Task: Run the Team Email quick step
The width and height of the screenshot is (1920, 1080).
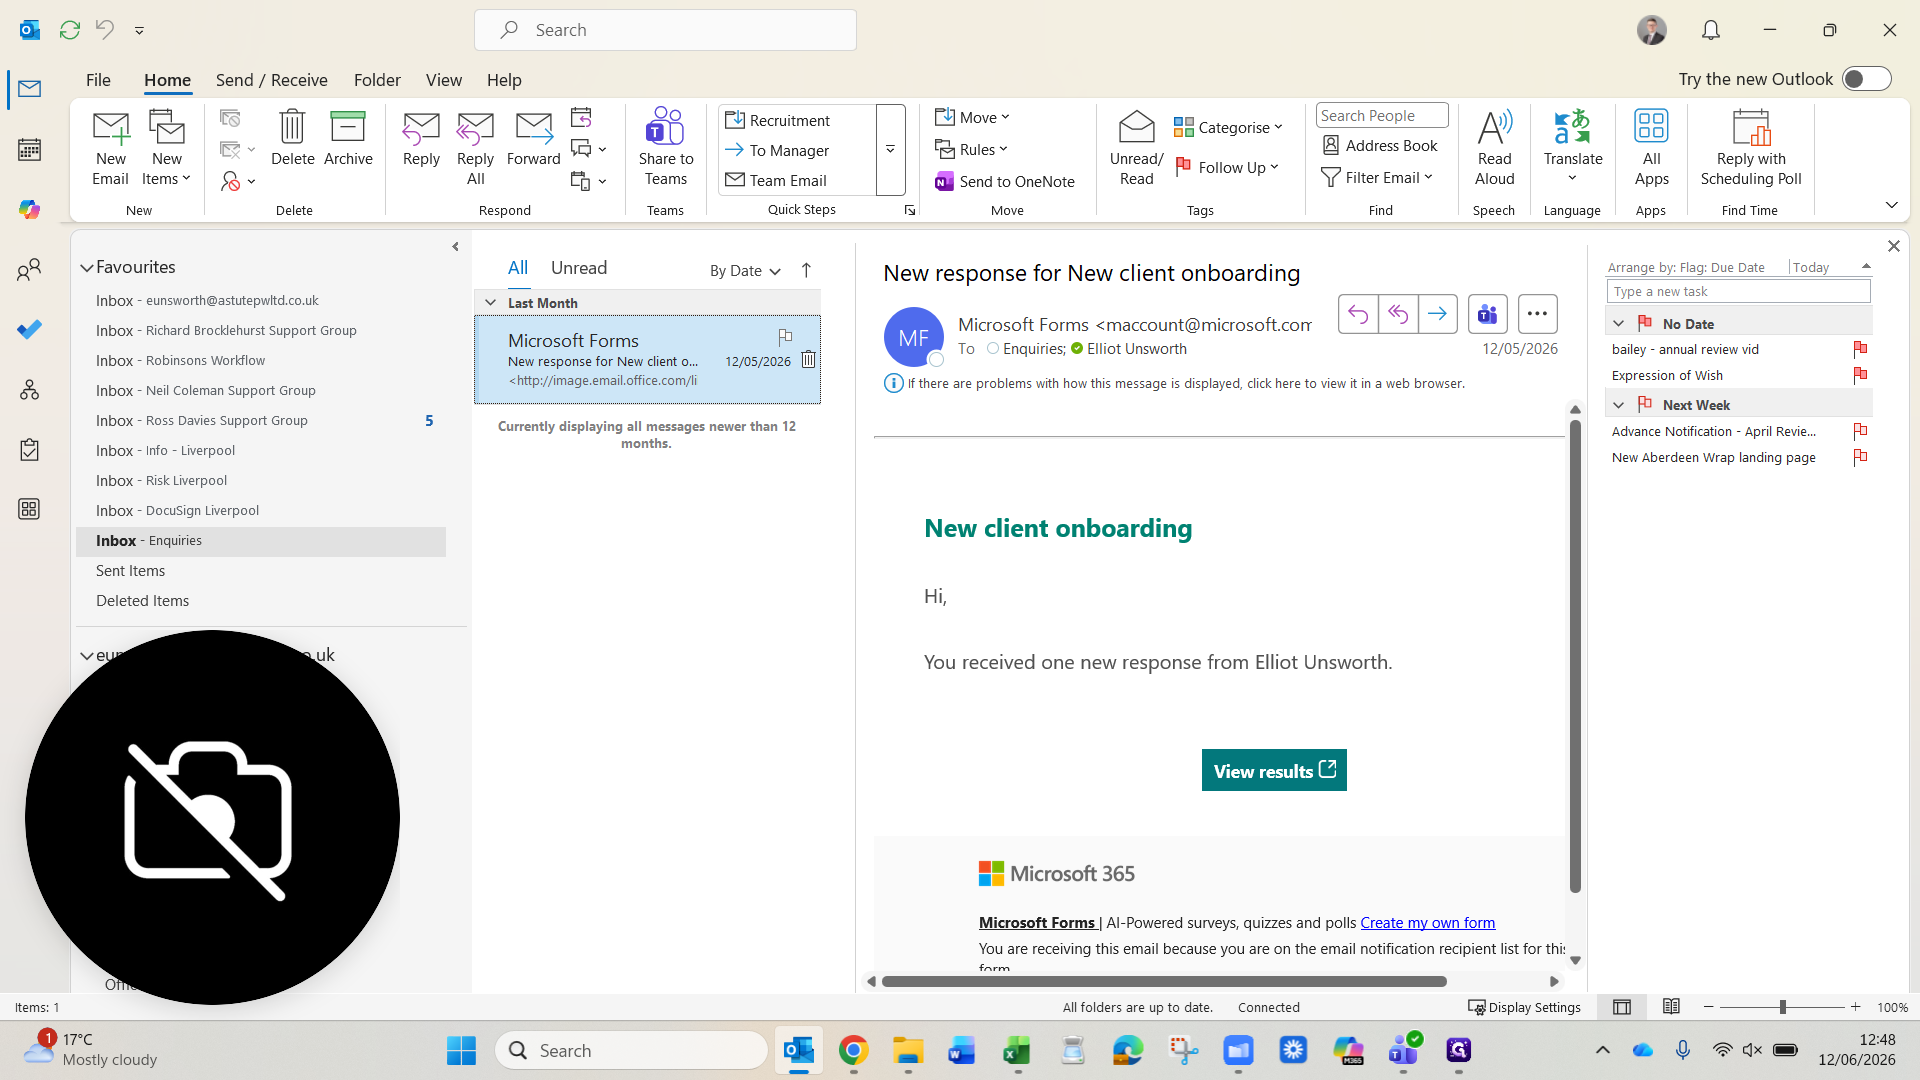Action: pos(787,180)
